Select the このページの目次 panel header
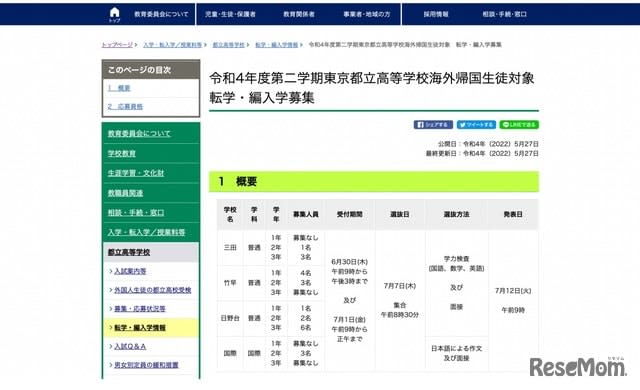This screenshot has height=390, width=640. (151, 70)
